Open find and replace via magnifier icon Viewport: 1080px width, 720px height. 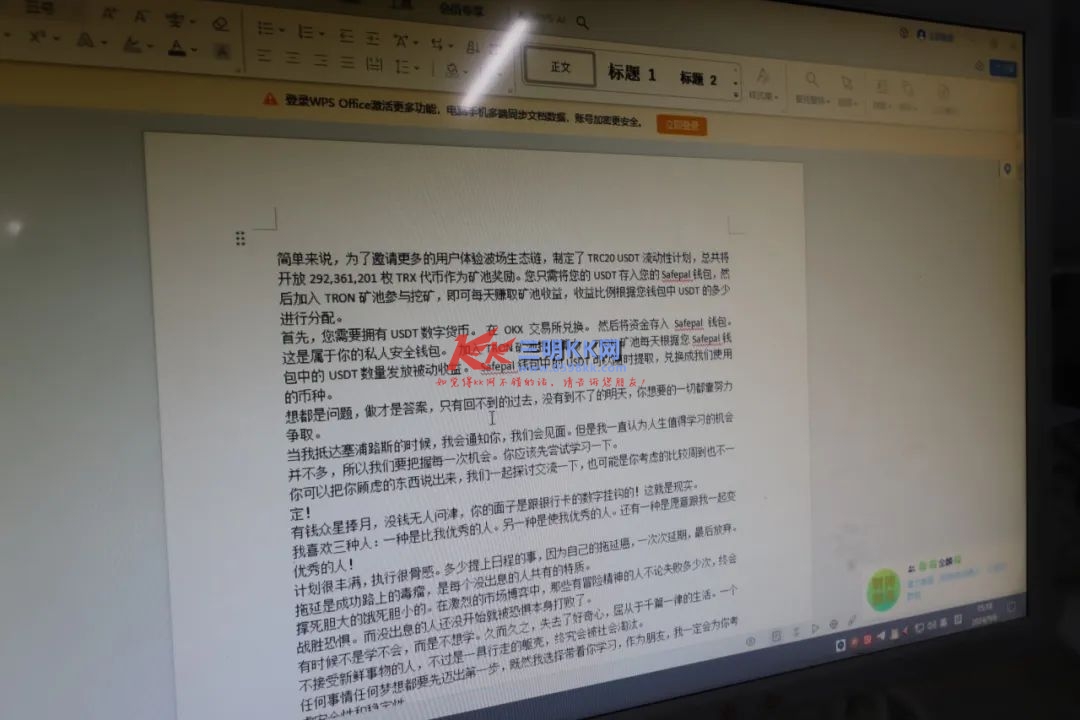(811, 79)
